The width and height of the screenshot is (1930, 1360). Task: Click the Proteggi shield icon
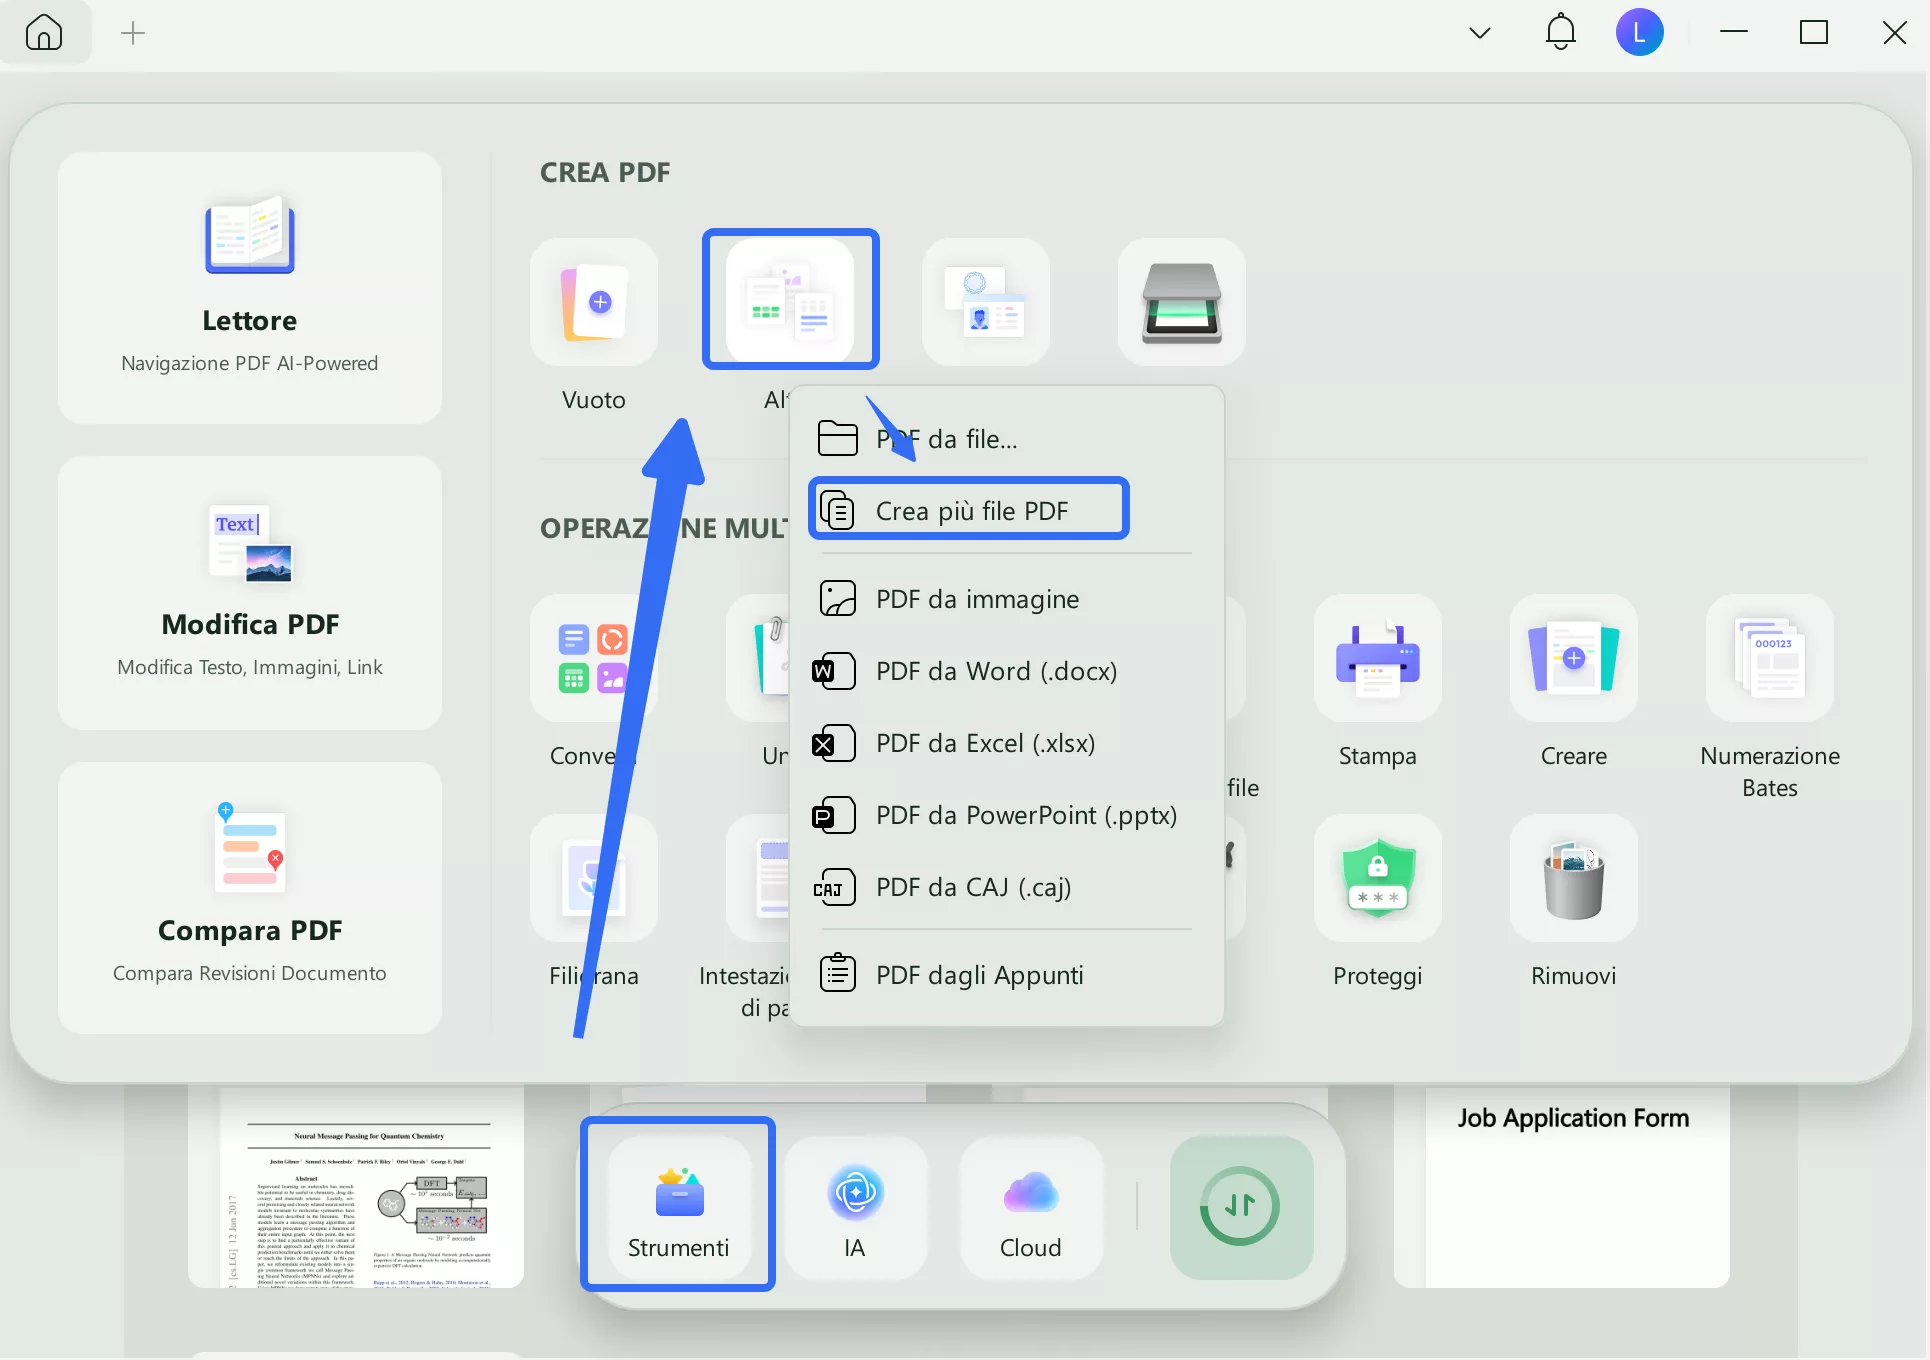(x=1377, y=878)
